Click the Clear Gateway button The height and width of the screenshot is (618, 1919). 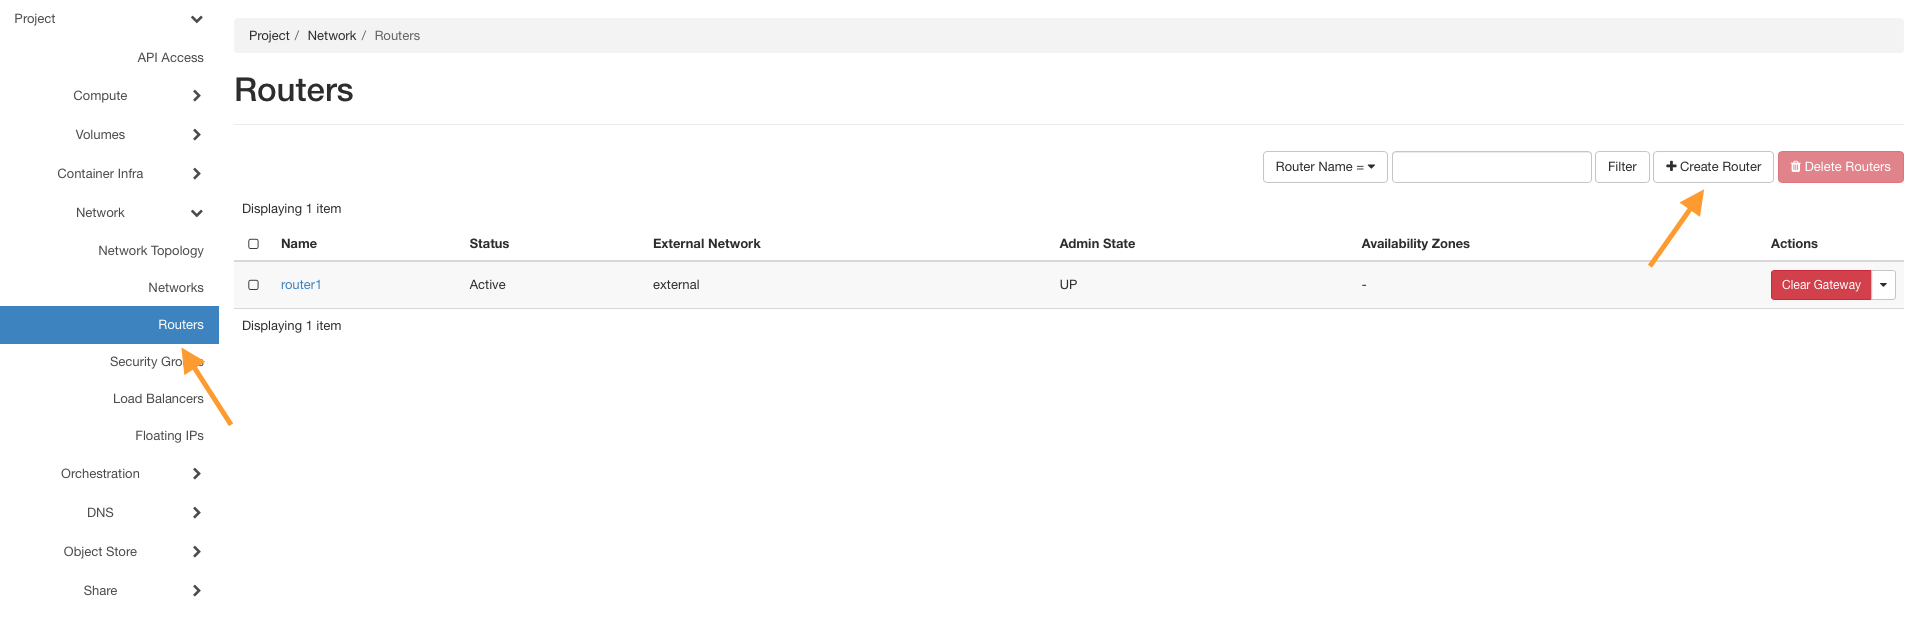click(1820, 285)
